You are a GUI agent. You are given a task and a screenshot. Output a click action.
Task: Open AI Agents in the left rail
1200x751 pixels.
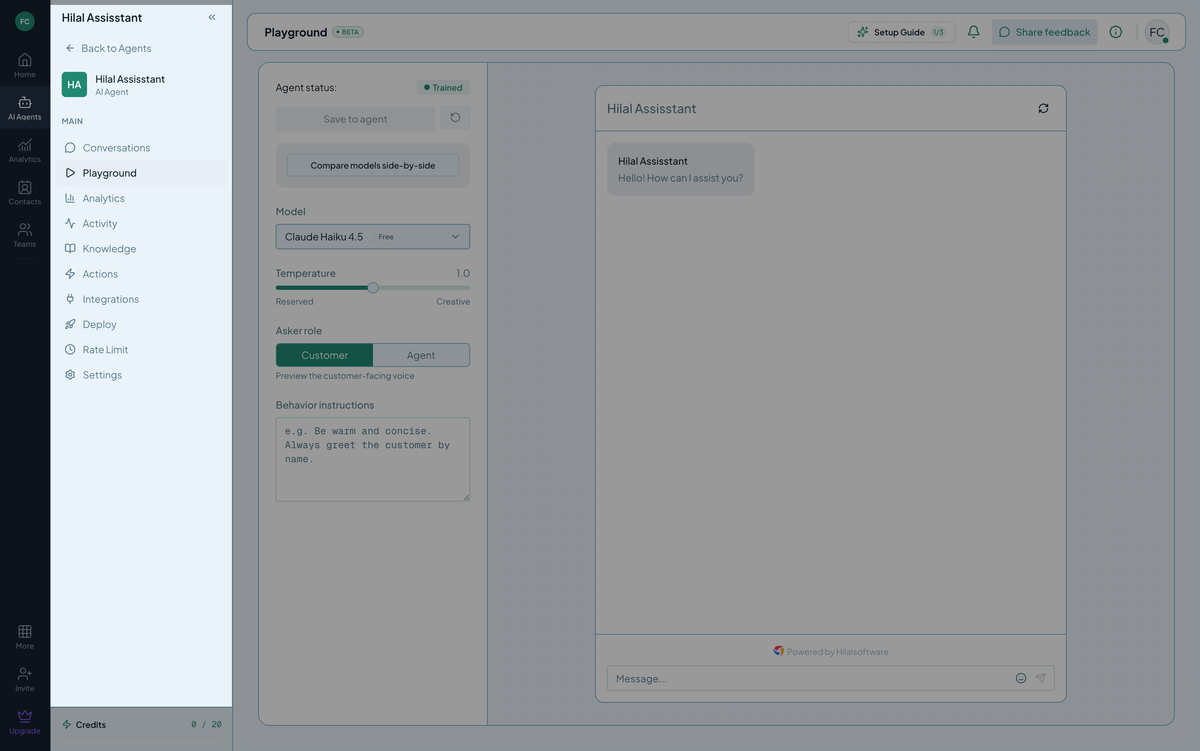[25, 108]
